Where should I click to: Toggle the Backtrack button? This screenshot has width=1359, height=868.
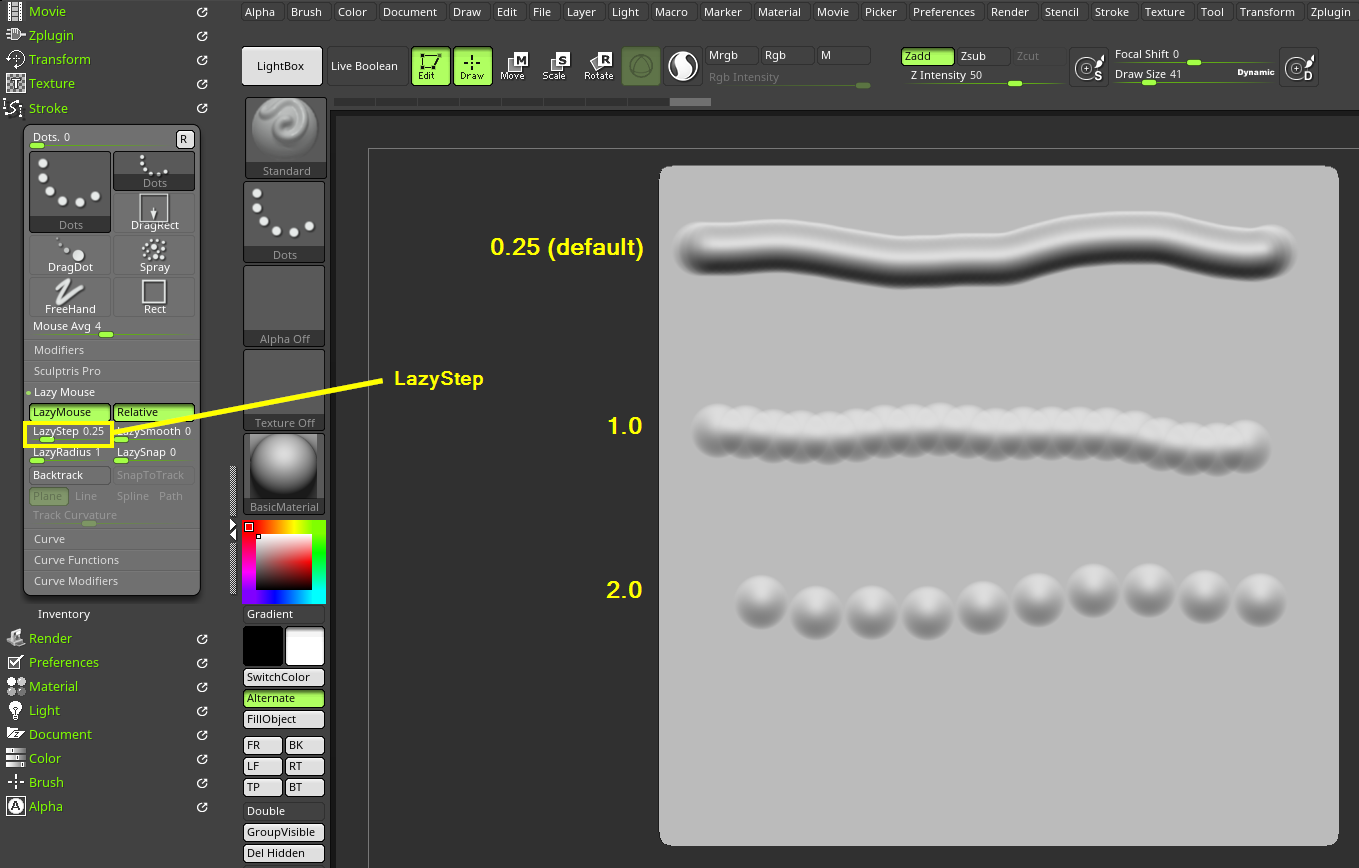70,475
